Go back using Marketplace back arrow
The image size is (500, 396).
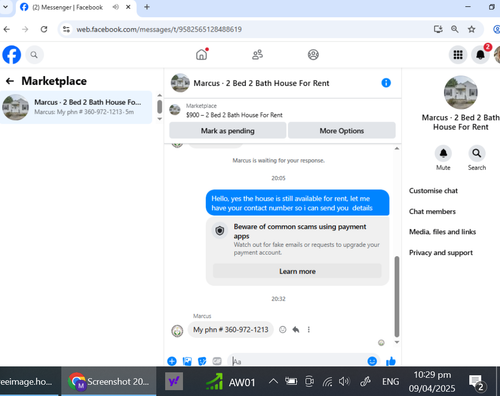tap(10, 81)
